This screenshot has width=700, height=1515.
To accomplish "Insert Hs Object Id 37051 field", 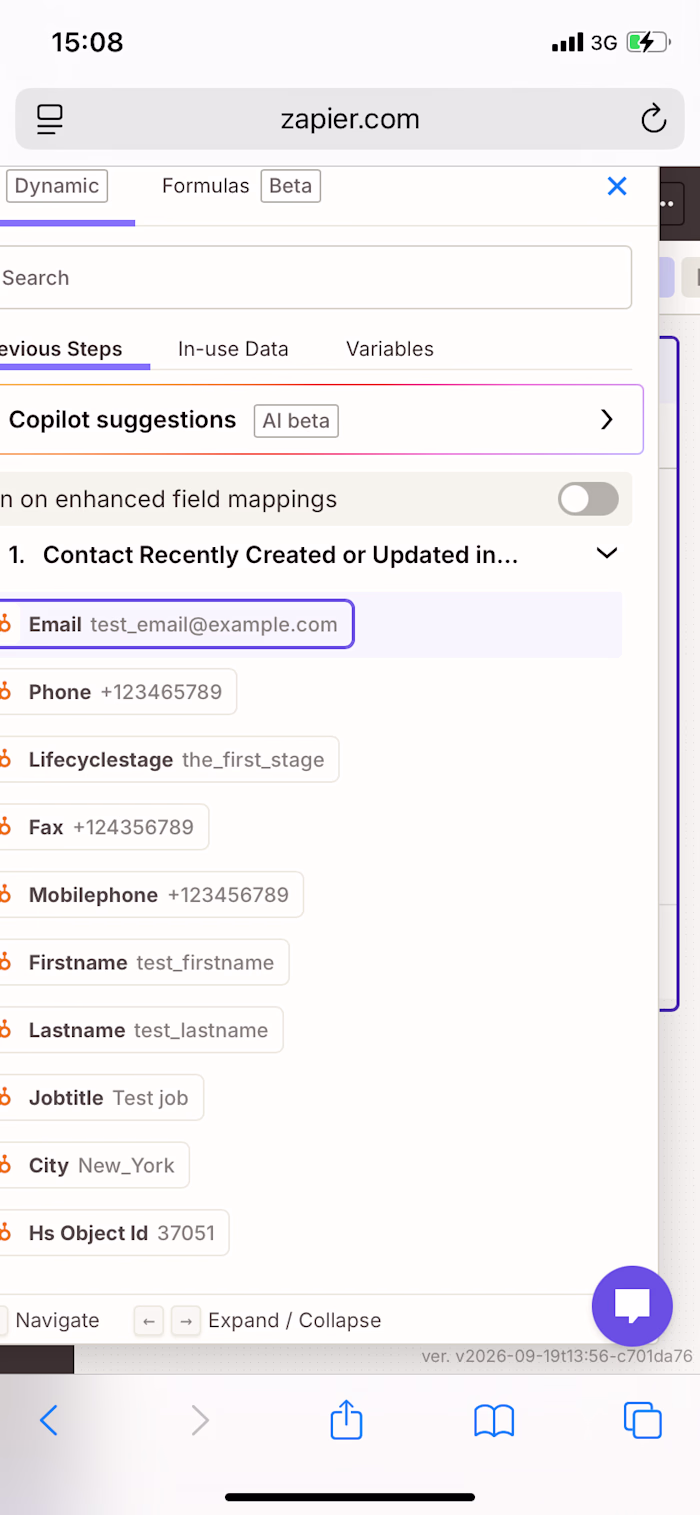I will [x=114, y=1233].
